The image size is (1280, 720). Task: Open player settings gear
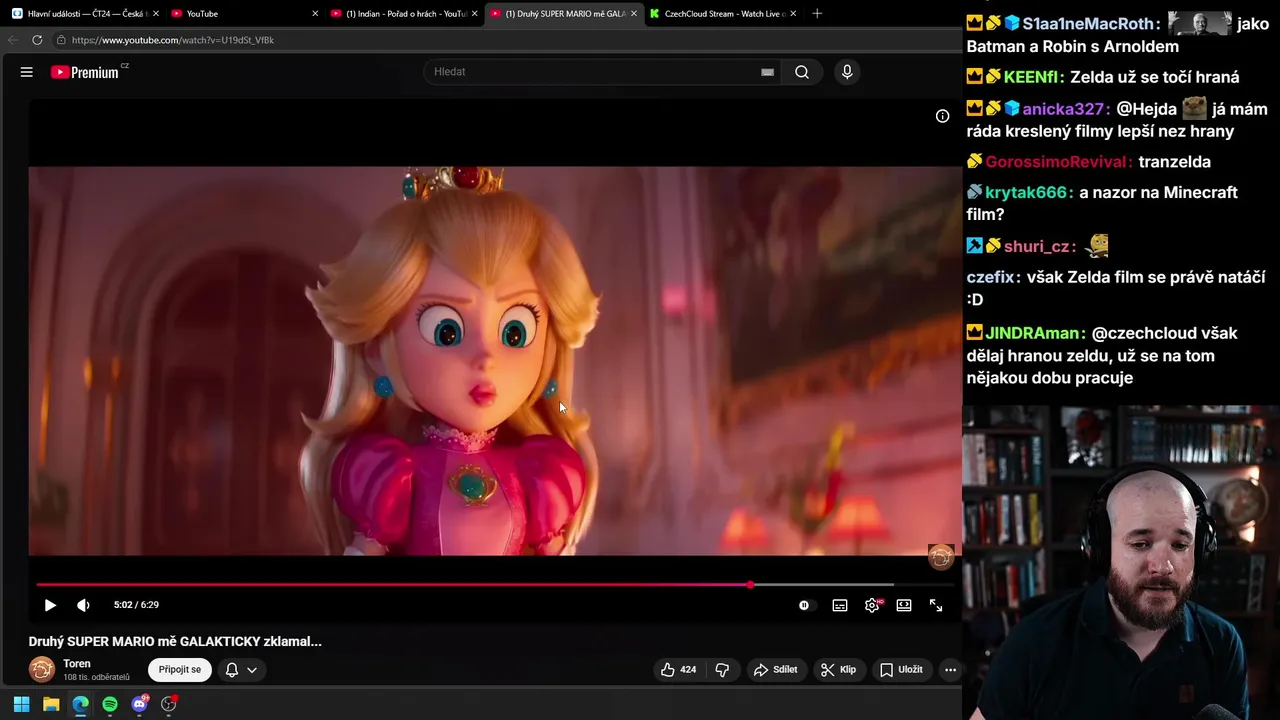click(x=872, y=605)
